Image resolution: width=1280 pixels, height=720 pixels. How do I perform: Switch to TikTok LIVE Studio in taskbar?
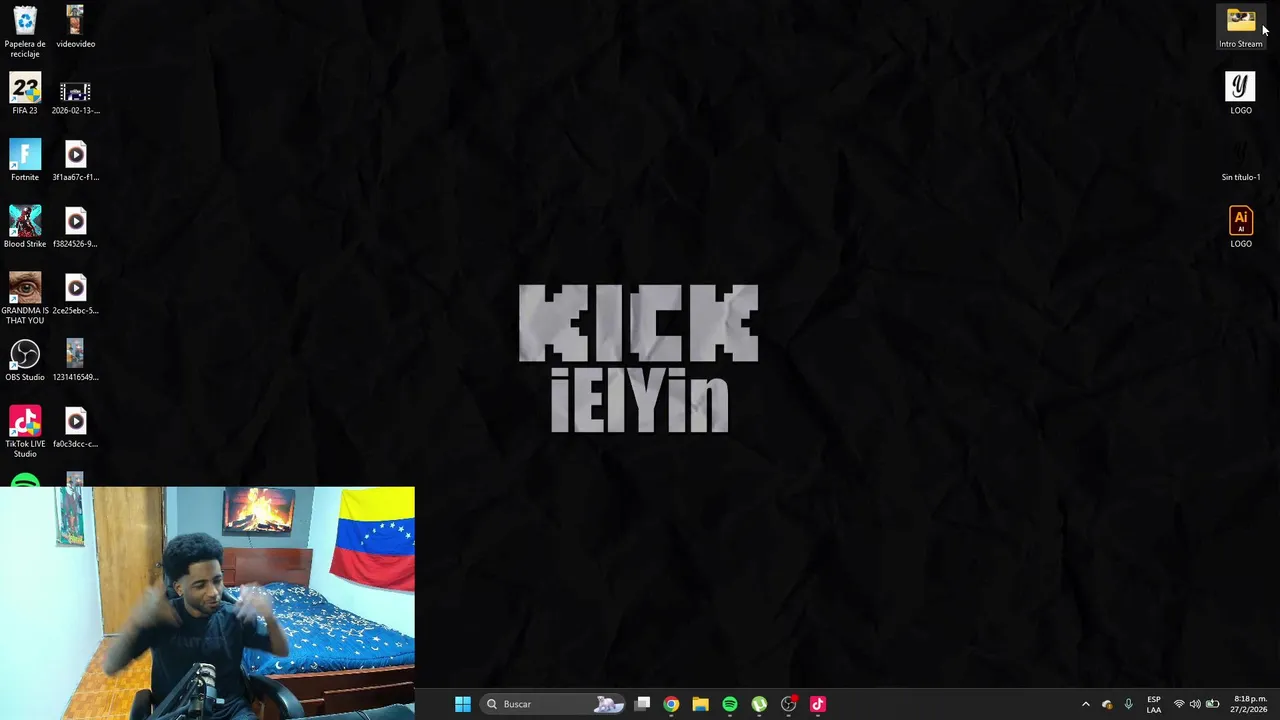tap(817, 704)
